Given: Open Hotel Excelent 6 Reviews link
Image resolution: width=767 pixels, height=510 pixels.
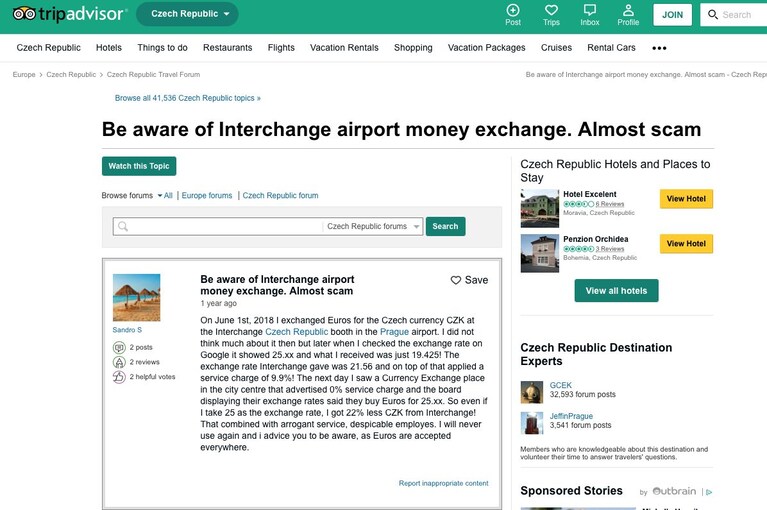Looking at the screenshot, I should click(609, 204).
